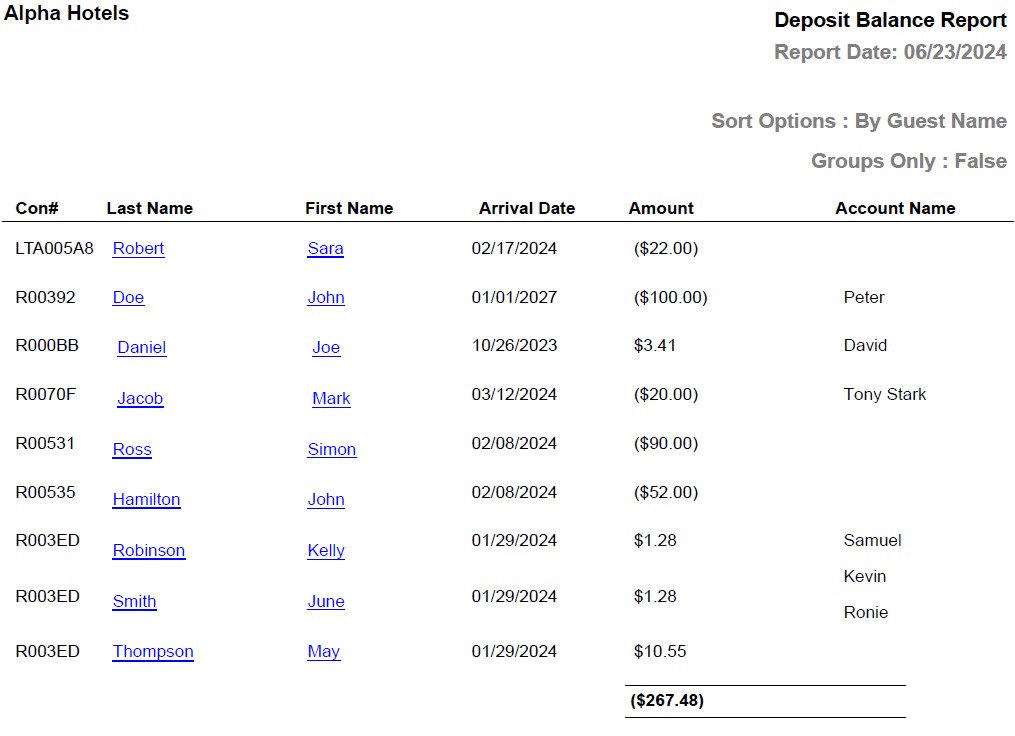Click May's first name link
The image size is (1015, 736).
coord(323,651)
